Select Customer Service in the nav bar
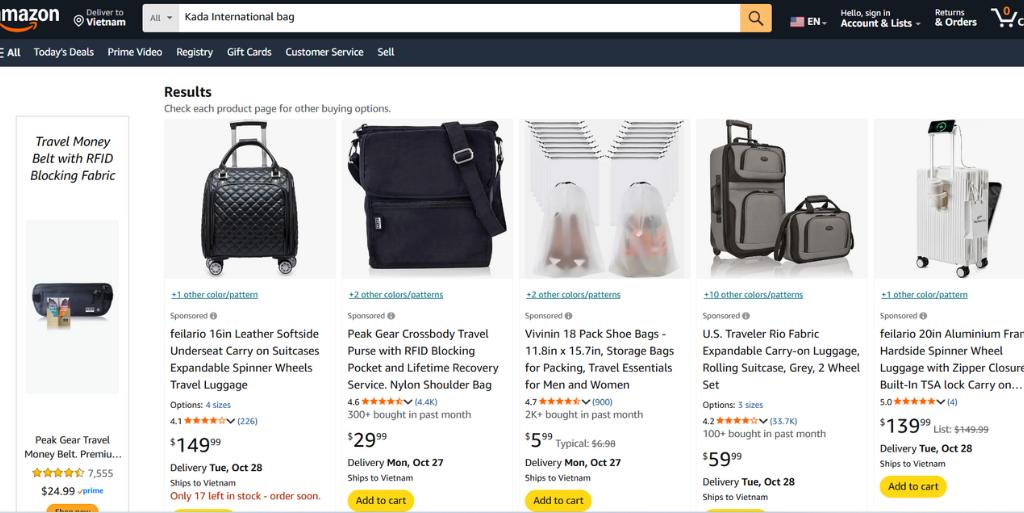1024x513 pixels. coord(325,52)
